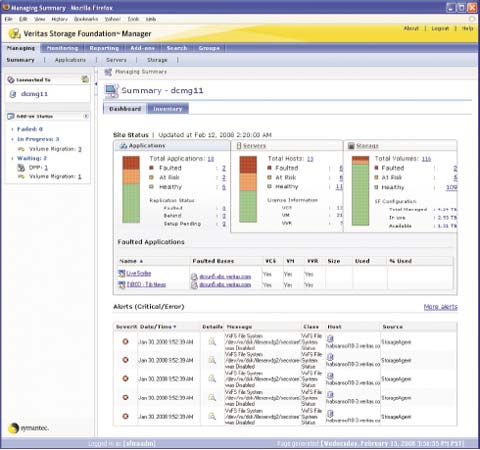Viewport: 480px width, 450px height.
Task: Open the Add-ons main tab
Action: coord(142,48)
